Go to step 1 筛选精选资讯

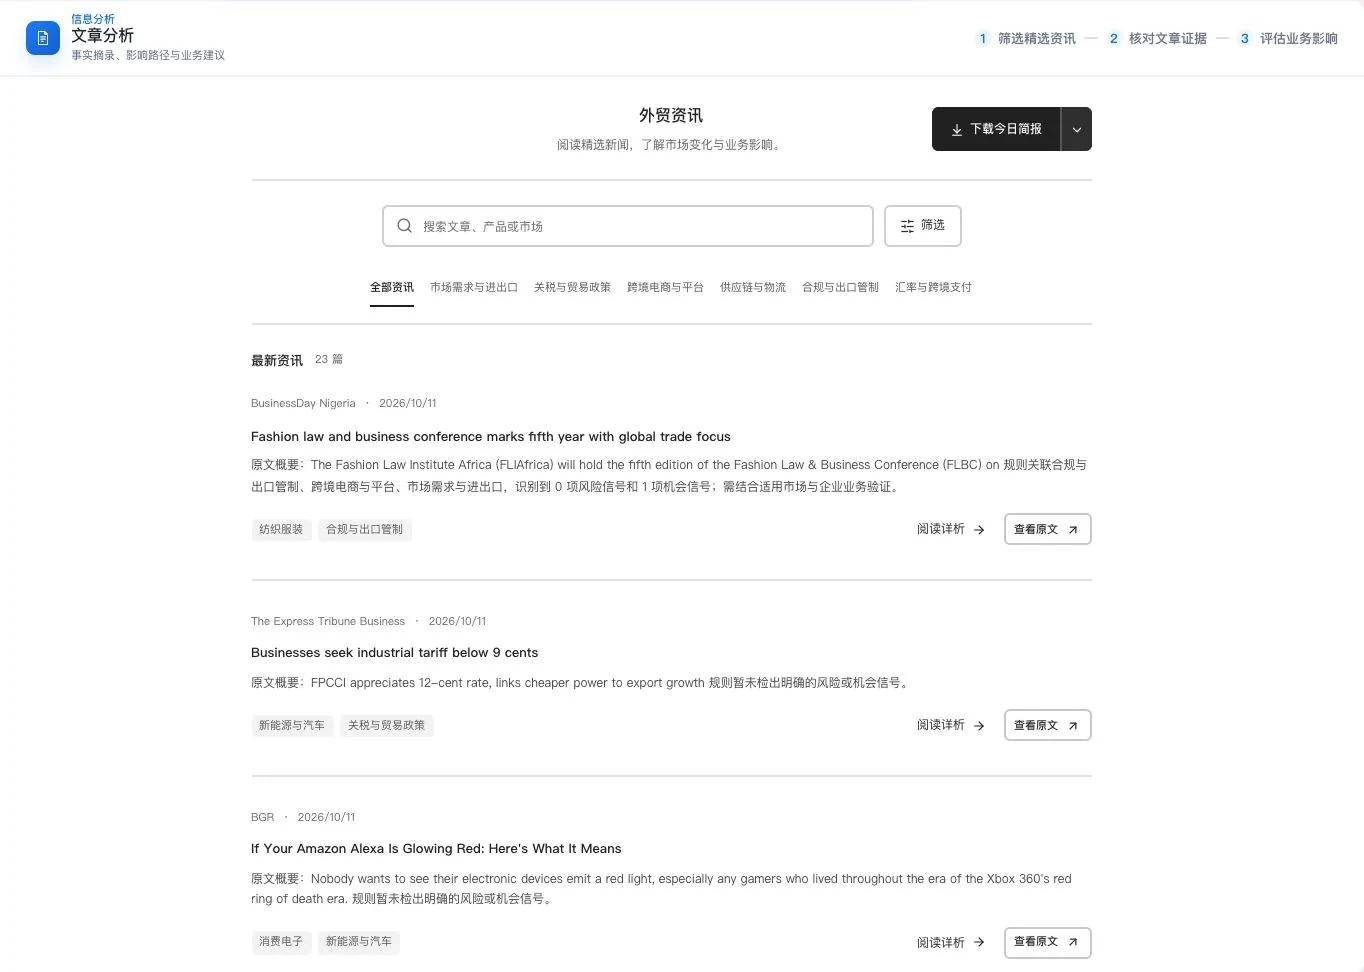tap(1026, 38)
